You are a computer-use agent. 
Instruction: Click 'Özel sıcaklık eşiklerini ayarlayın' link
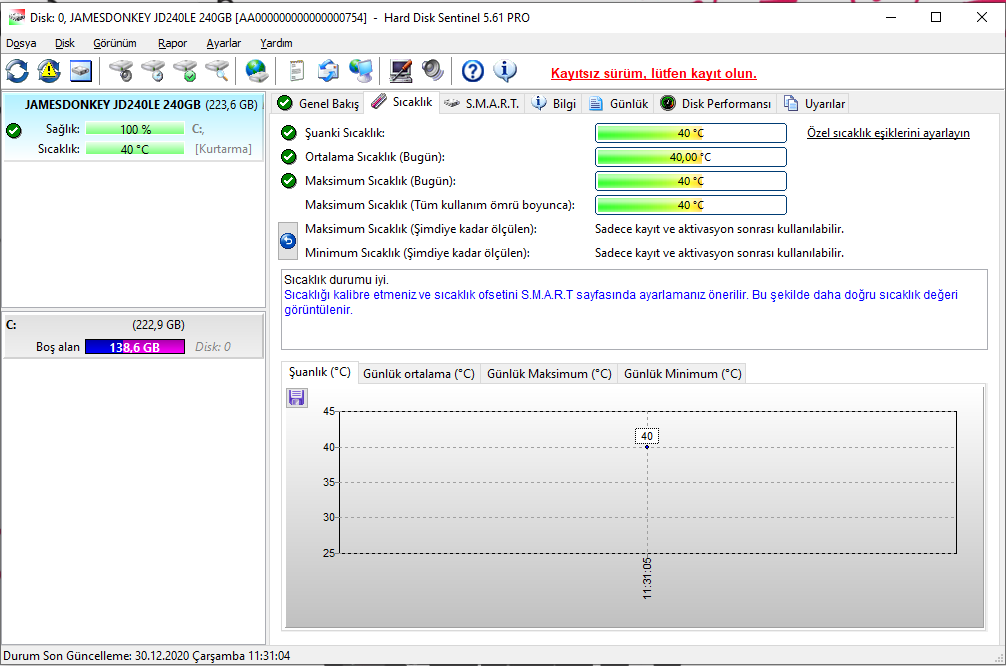click(888, 133)
